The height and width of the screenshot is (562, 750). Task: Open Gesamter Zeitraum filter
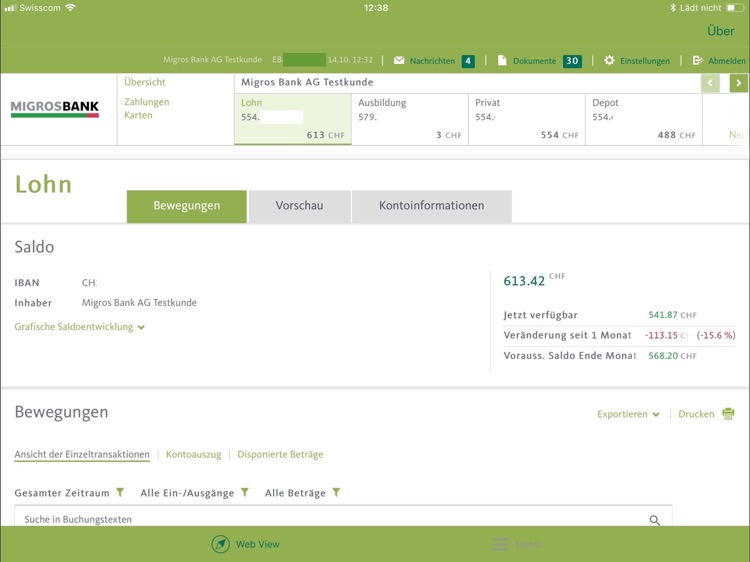[x=69, y=493]
